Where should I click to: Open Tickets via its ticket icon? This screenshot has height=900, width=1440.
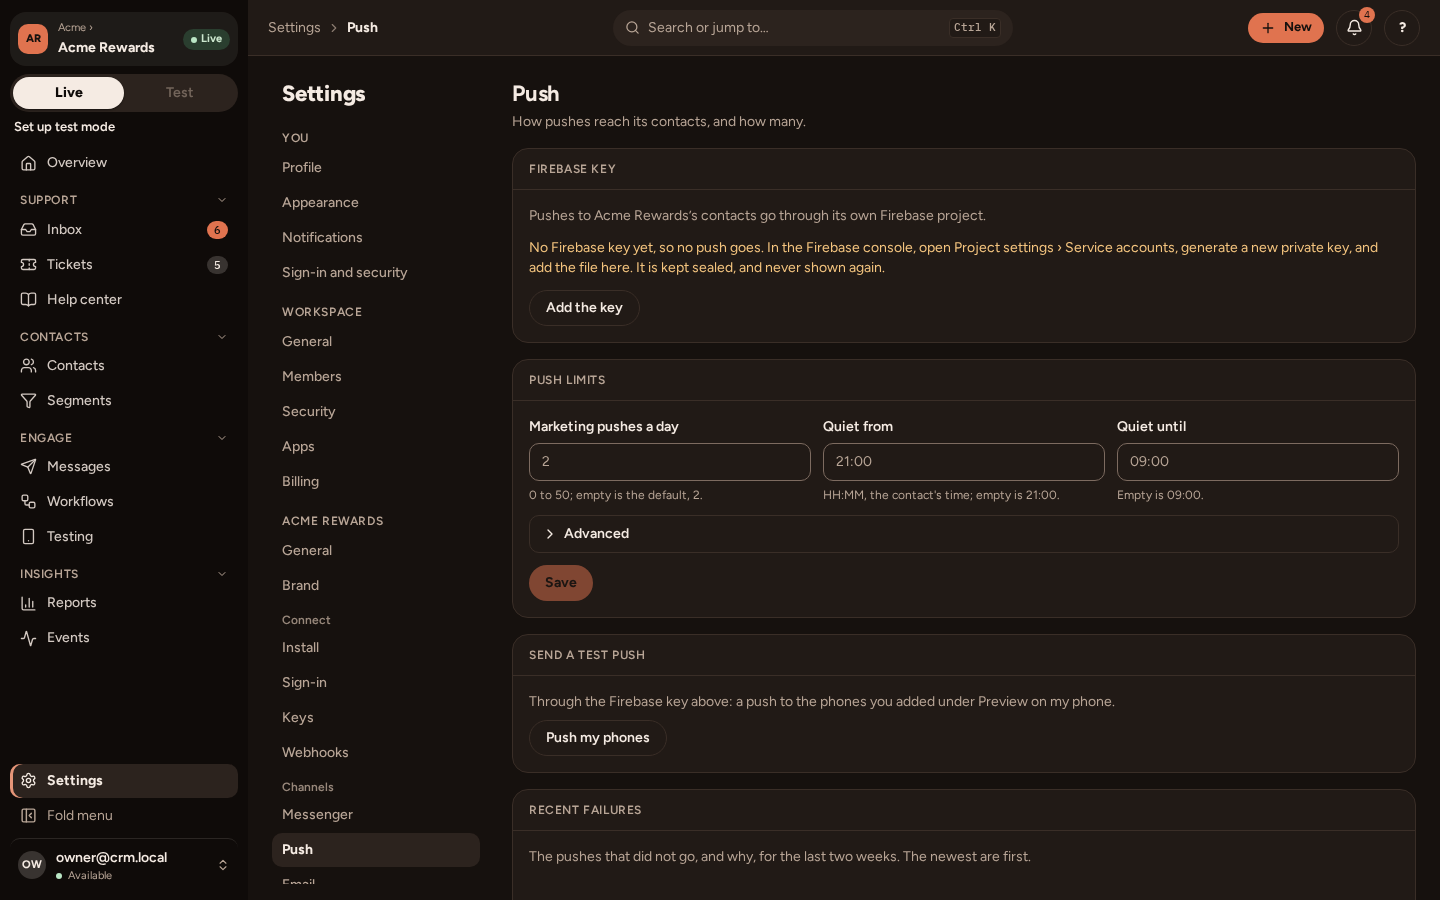29,265
